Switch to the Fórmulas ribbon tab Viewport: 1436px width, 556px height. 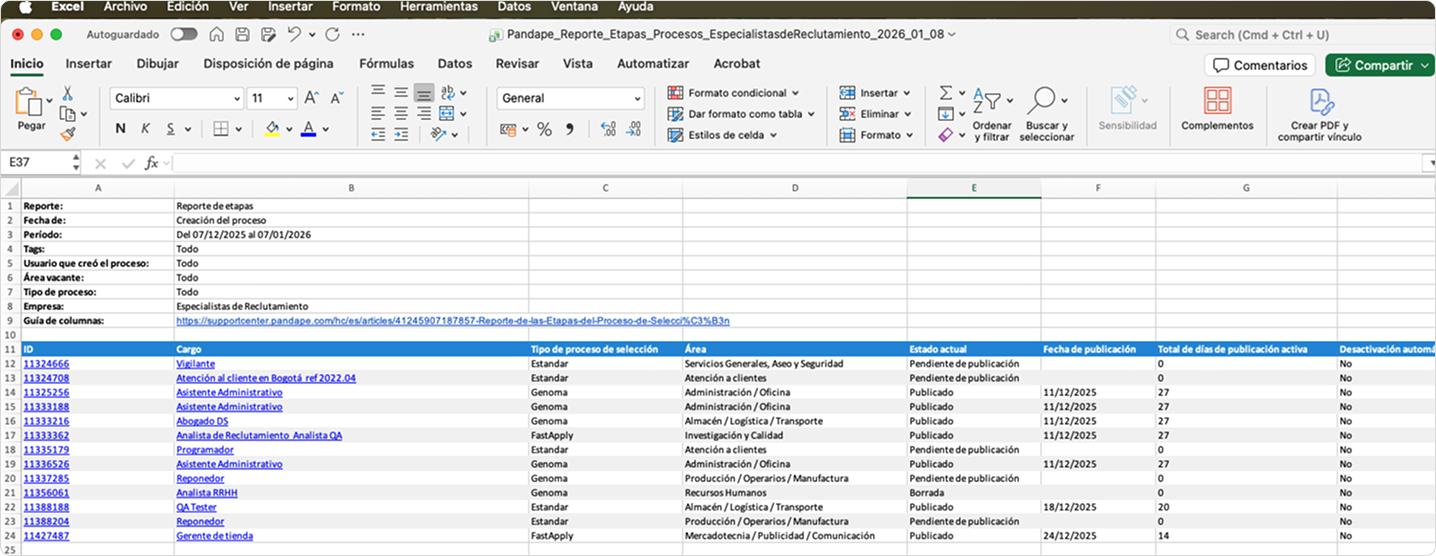[x=386, y=64]
